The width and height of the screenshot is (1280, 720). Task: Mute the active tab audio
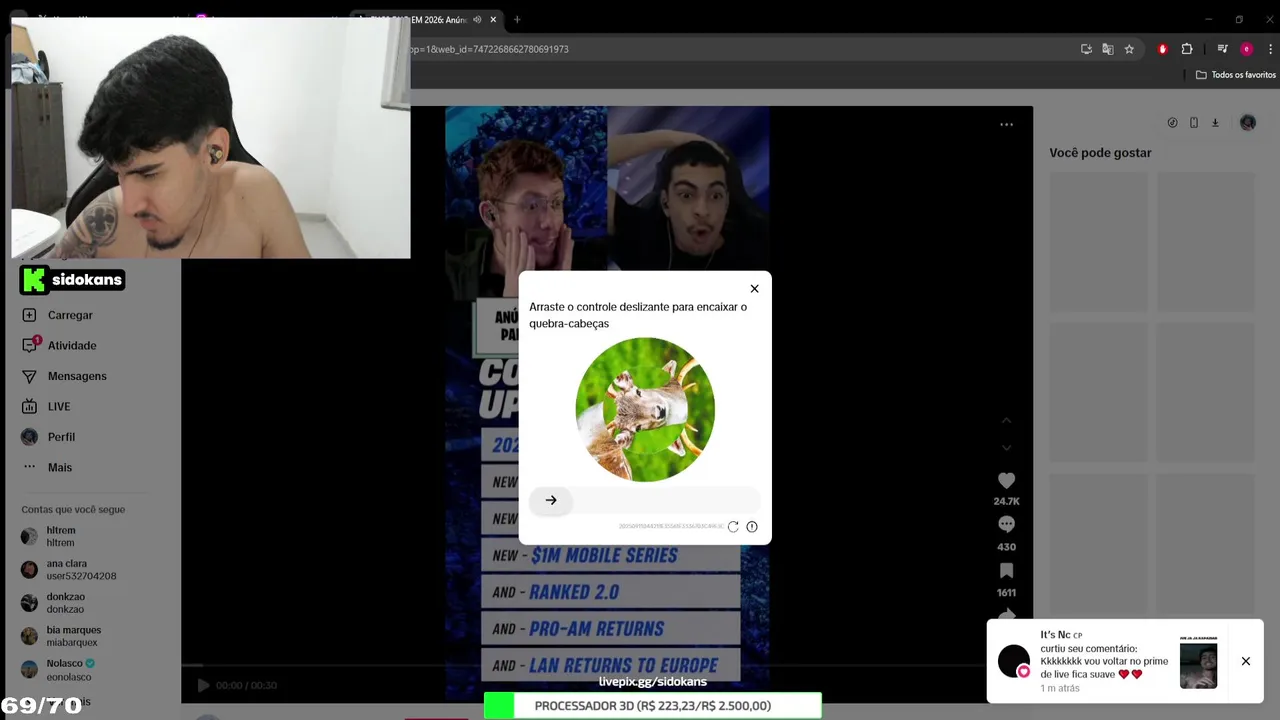coord(477,19)
